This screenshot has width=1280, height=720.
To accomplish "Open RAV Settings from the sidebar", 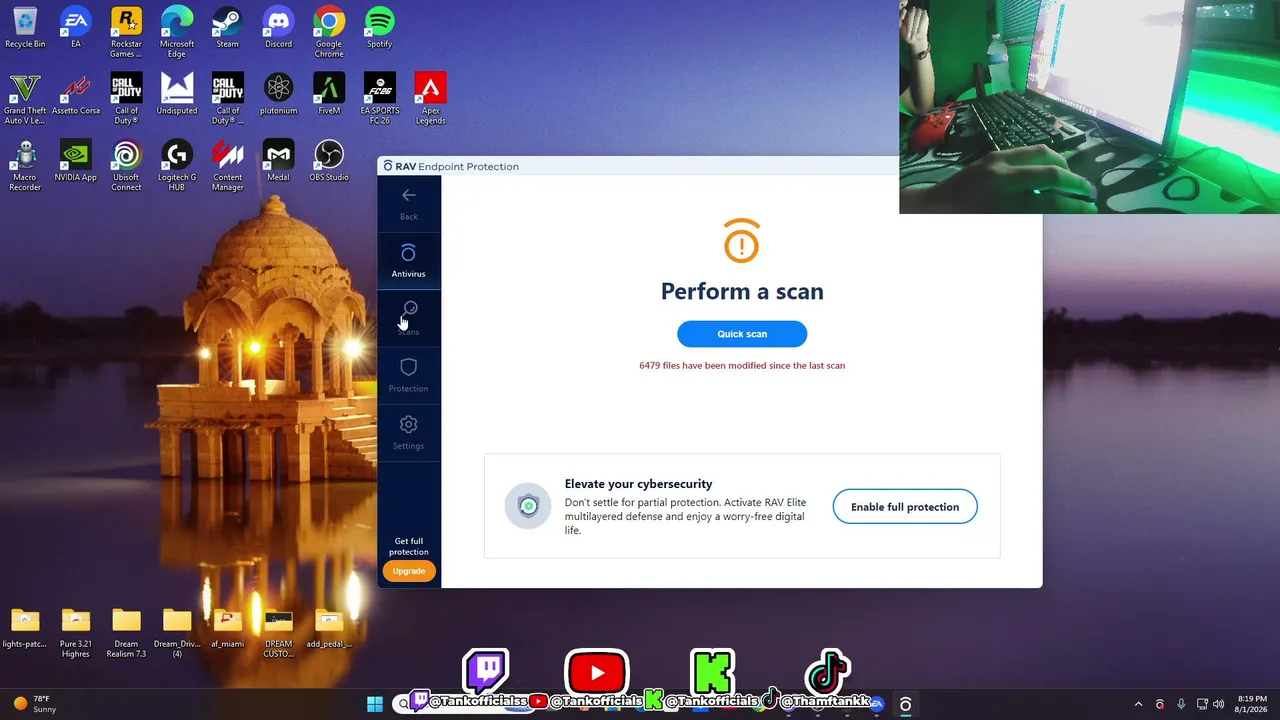I will (408, 432).
